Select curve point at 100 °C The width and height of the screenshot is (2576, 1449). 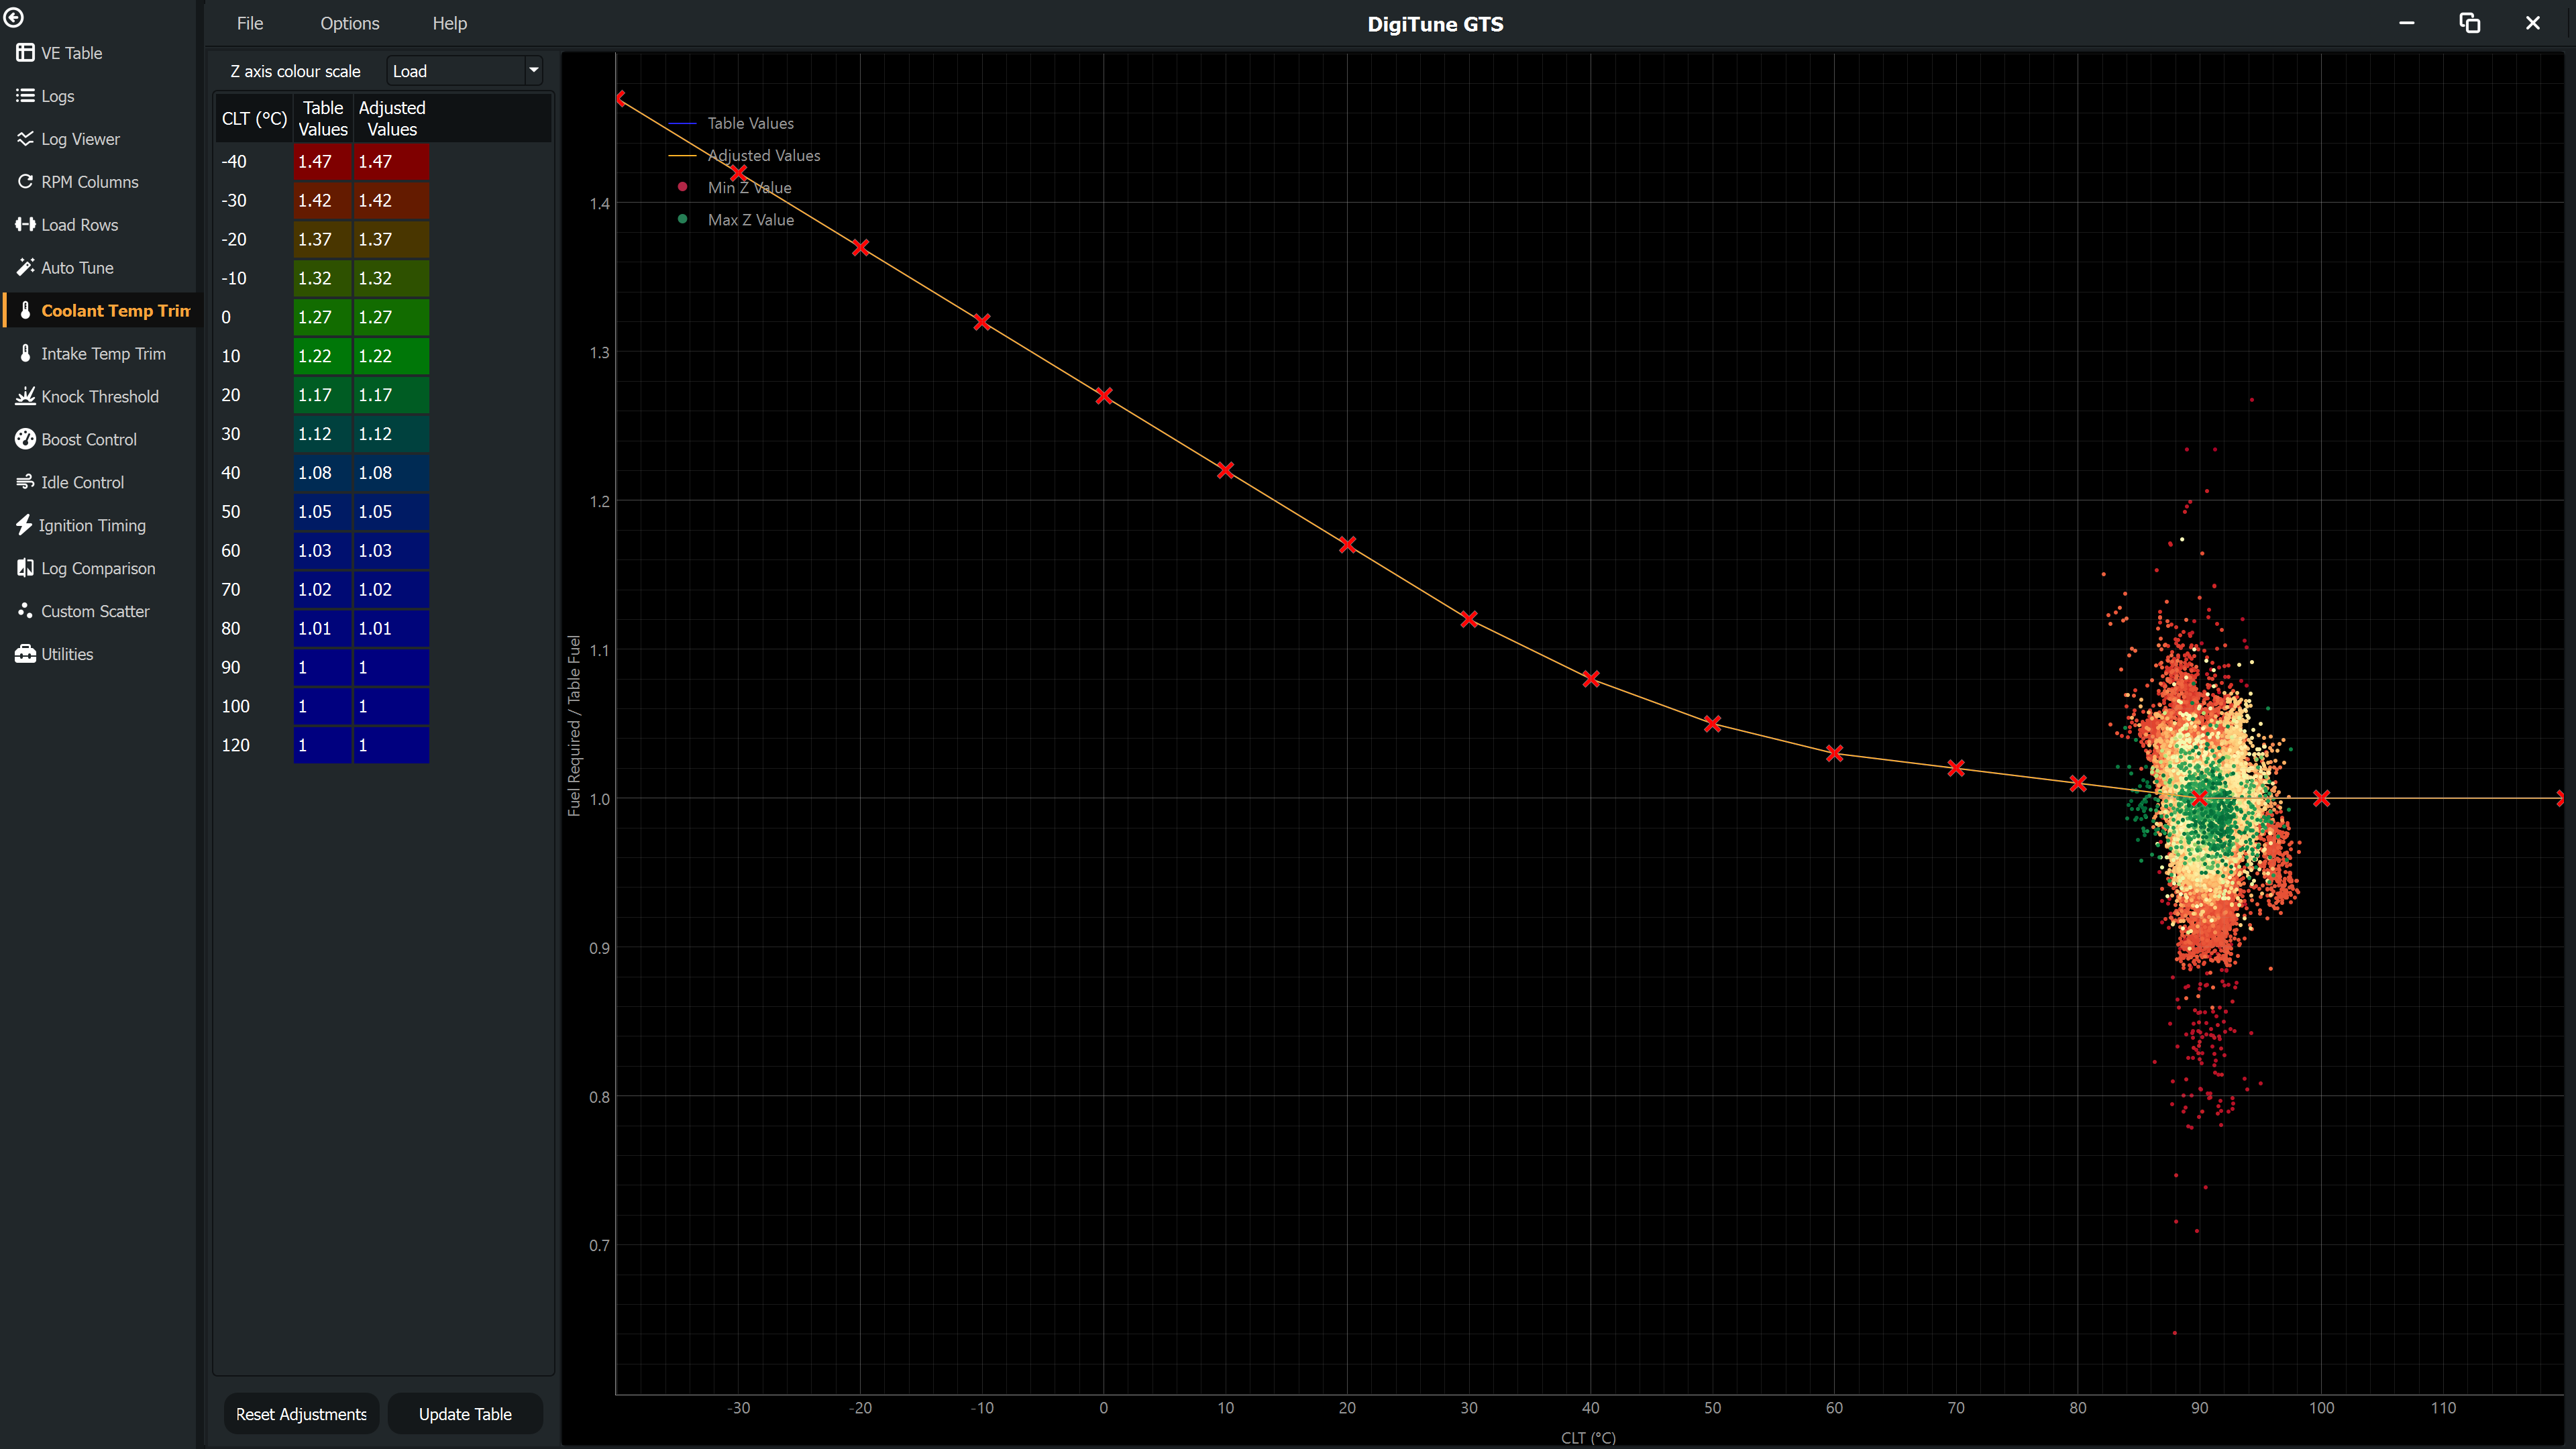point(2321,798)
